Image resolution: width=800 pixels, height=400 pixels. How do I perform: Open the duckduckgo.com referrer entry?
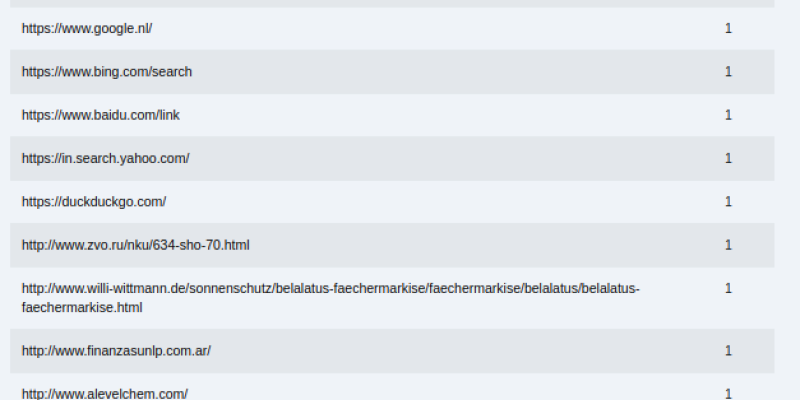tap(94, 202)
